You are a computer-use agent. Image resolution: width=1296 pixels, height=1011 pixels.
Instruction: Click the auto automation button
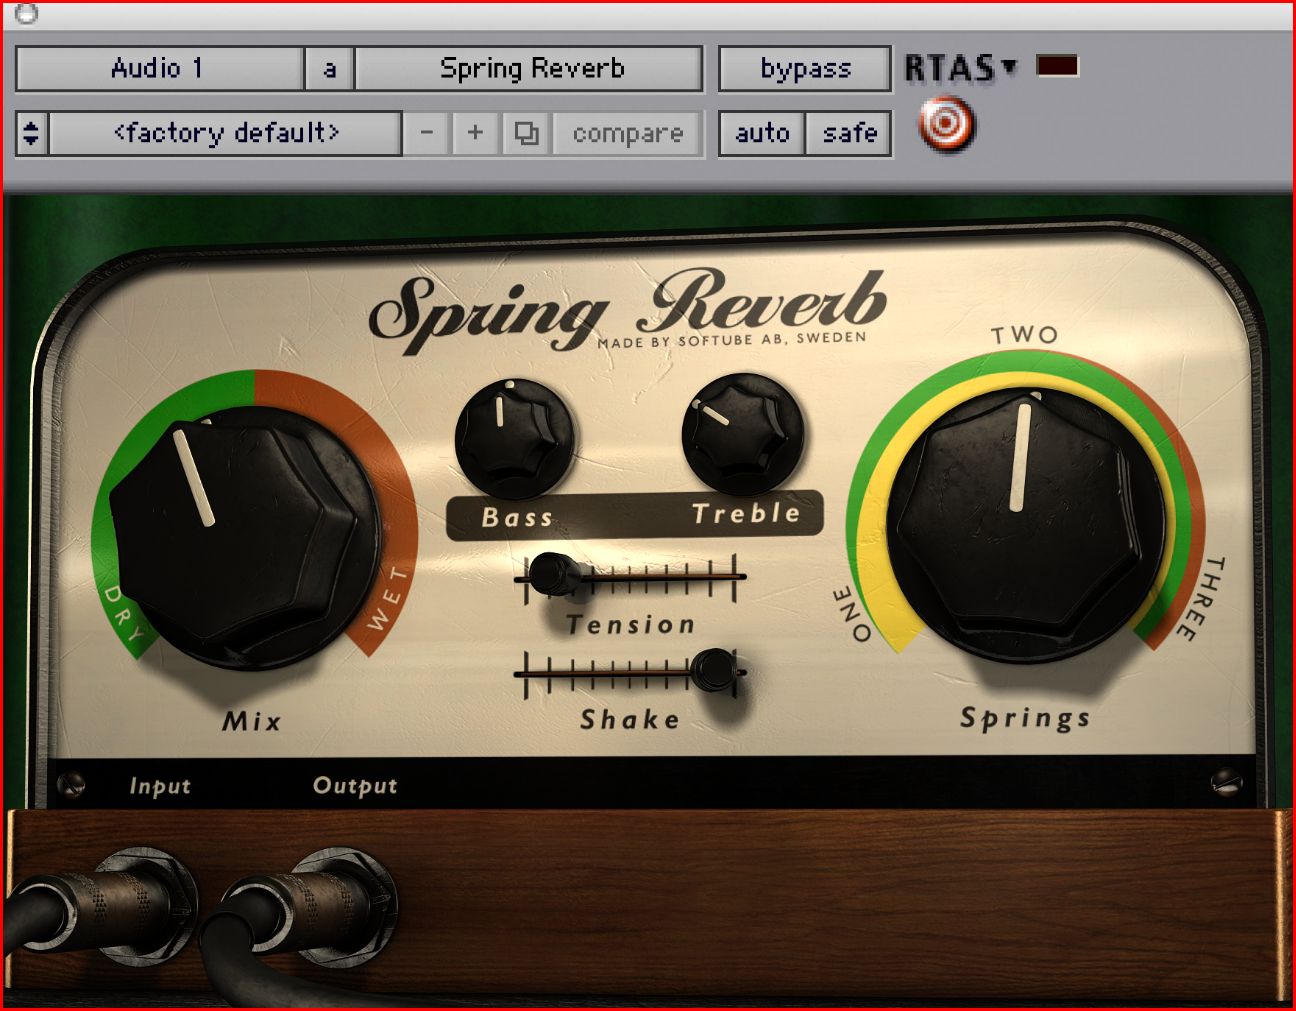pos(762,133)
